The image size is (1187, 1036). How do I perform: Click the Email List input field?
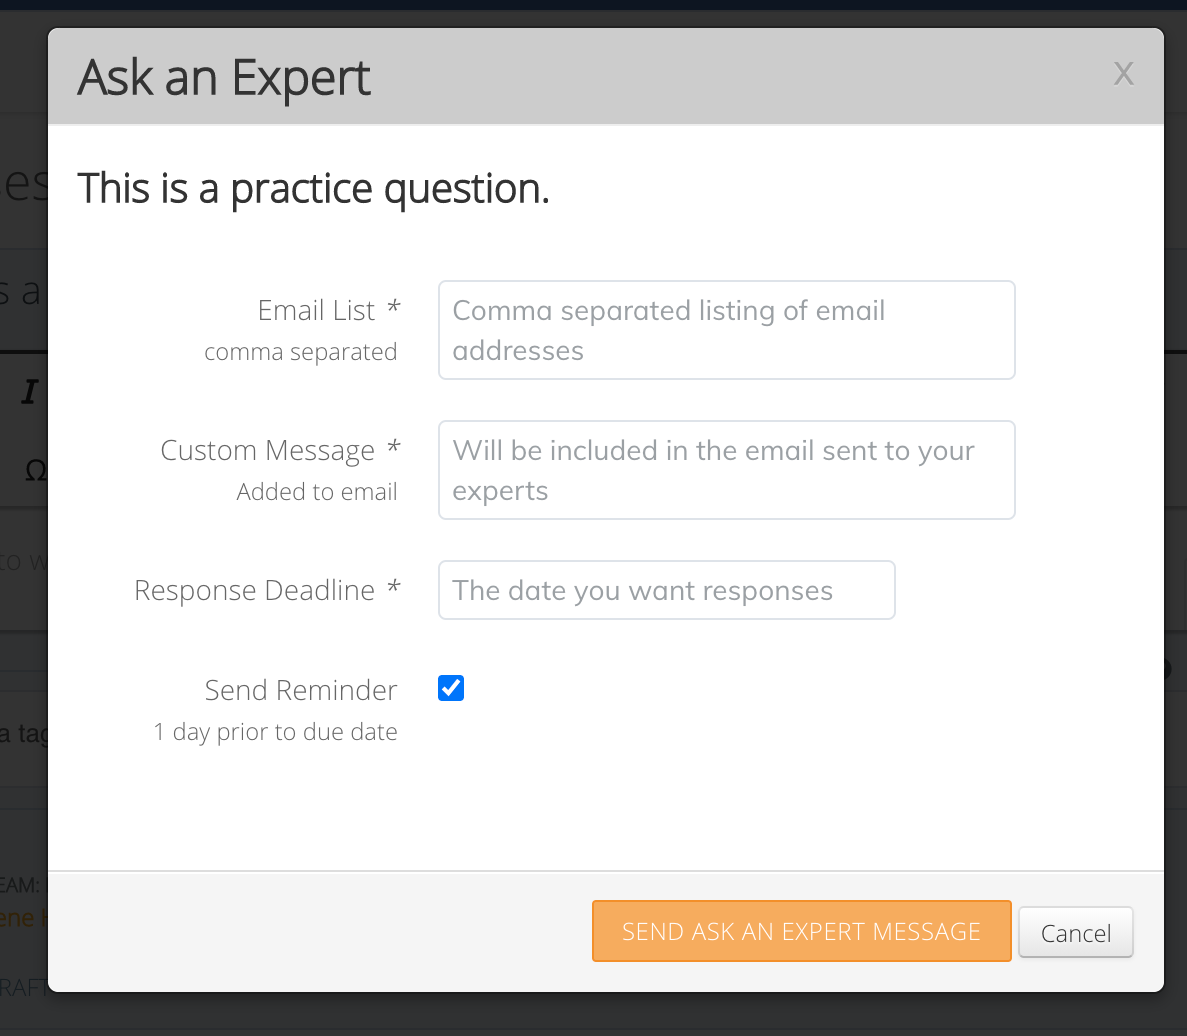pyautogui.click(x=726, y=330)
